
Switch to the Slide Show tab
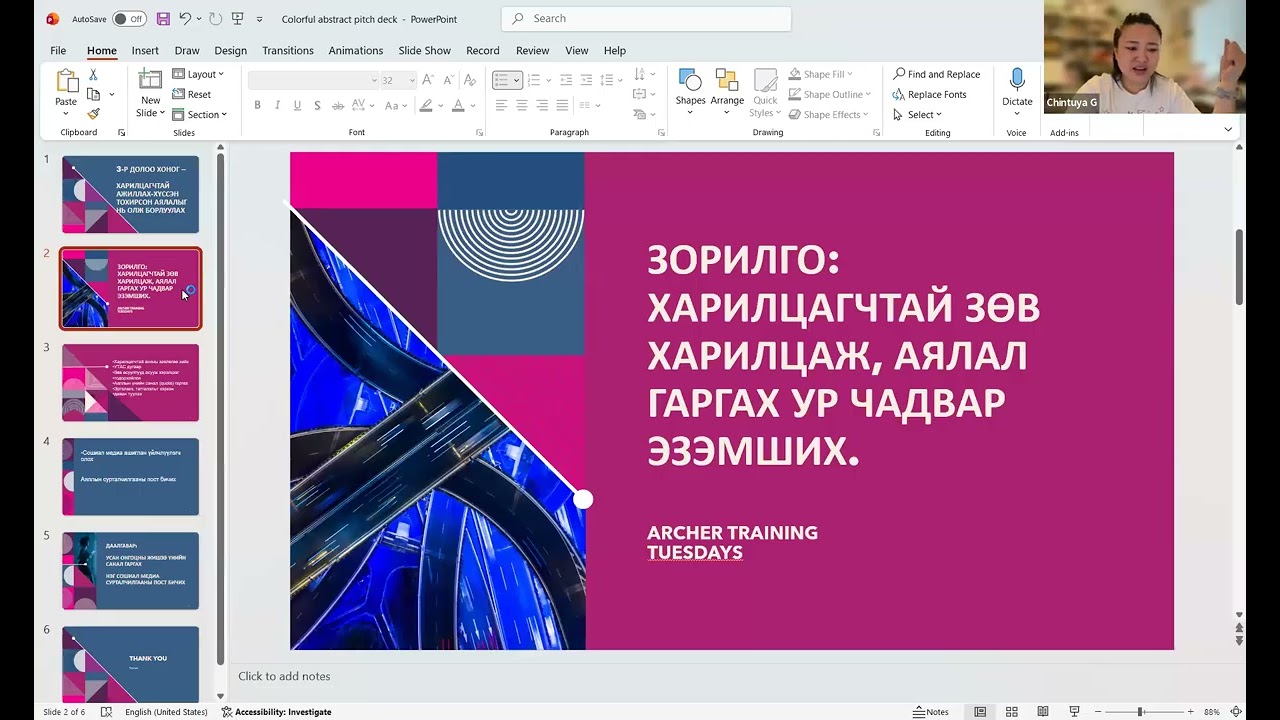[x=424, y=50]
